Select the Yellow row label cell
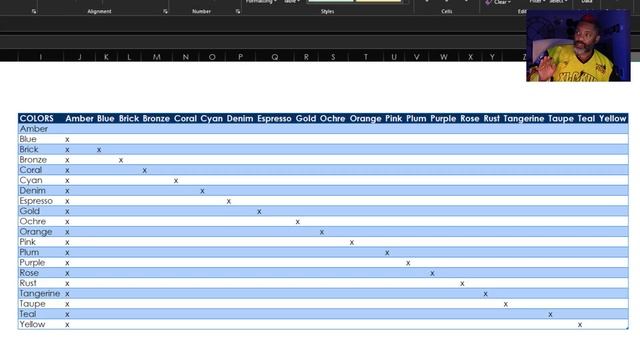The width and height of the screenshot is (640, 360). pos(41,324)
